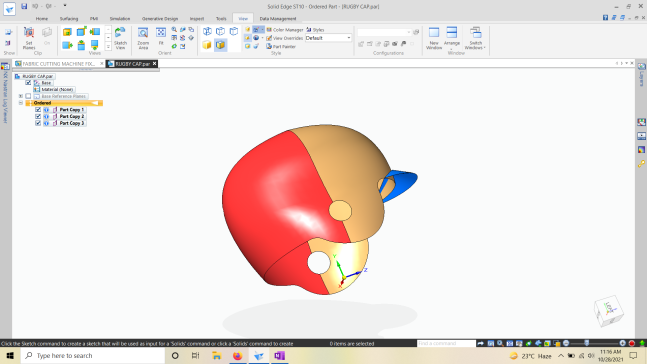Open File Explorer from the taskbar
The height and width of the screenshot is (364, 647).
pyautogui.click(x=217, y=355)
